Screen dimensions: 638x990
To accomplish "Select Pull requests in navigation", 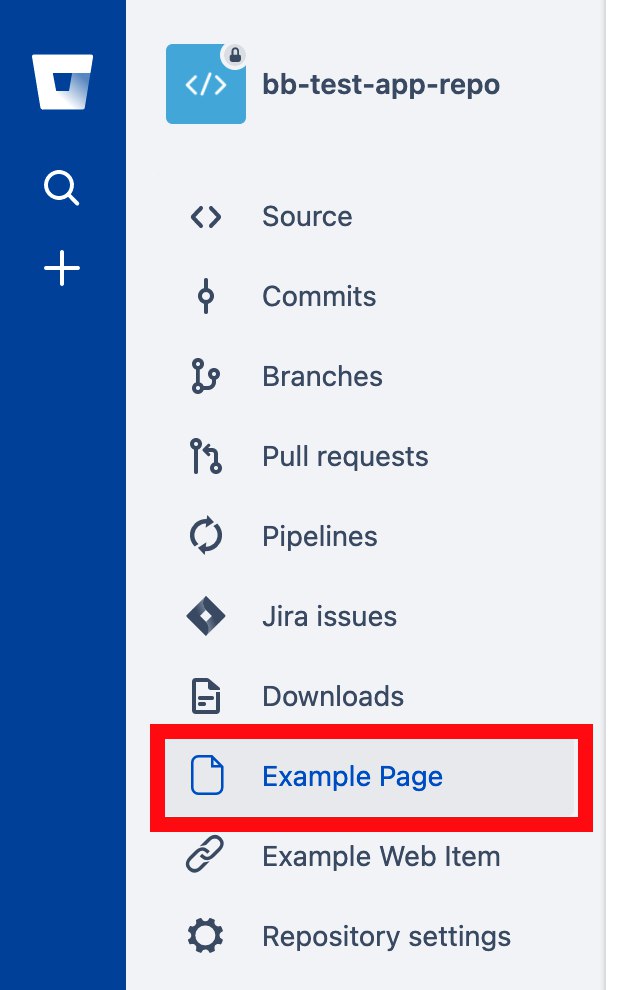I will point(345,456).
